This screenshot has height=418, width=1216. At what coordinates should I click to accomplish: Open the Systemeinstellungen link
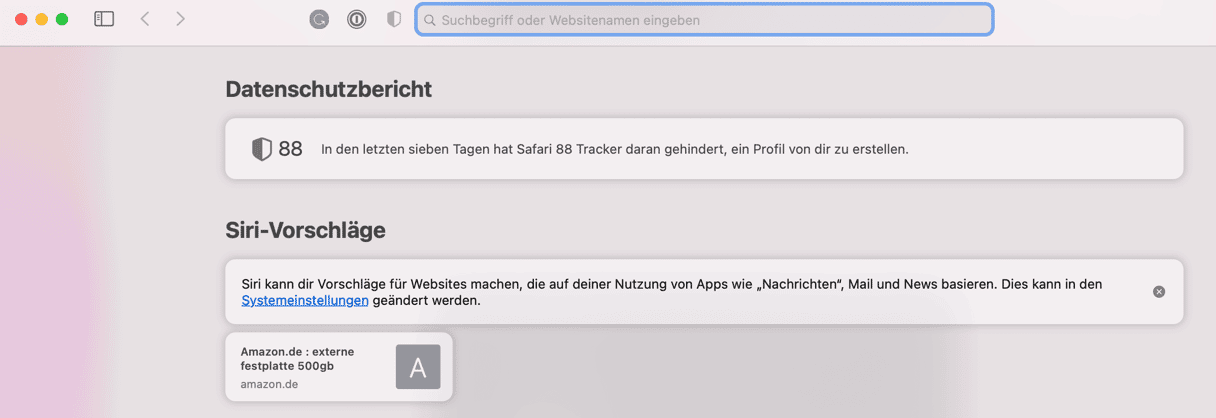pyautogui.click(x=305, y=300)
